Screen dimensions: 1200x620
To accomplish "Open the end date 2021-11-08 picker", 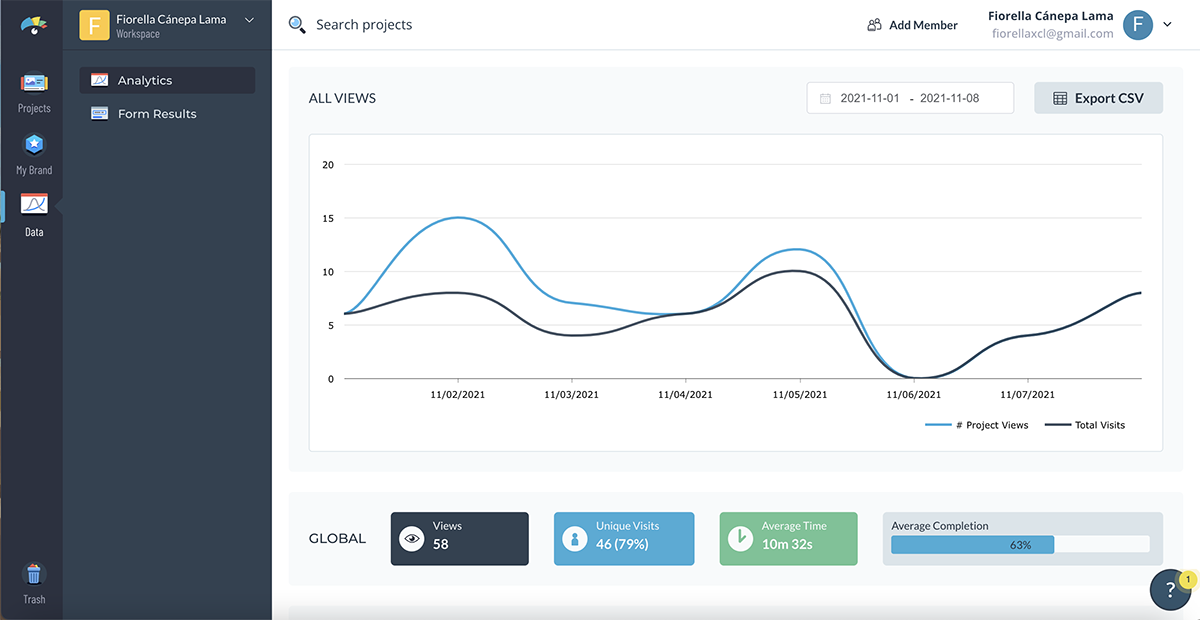I will point(950,99).
